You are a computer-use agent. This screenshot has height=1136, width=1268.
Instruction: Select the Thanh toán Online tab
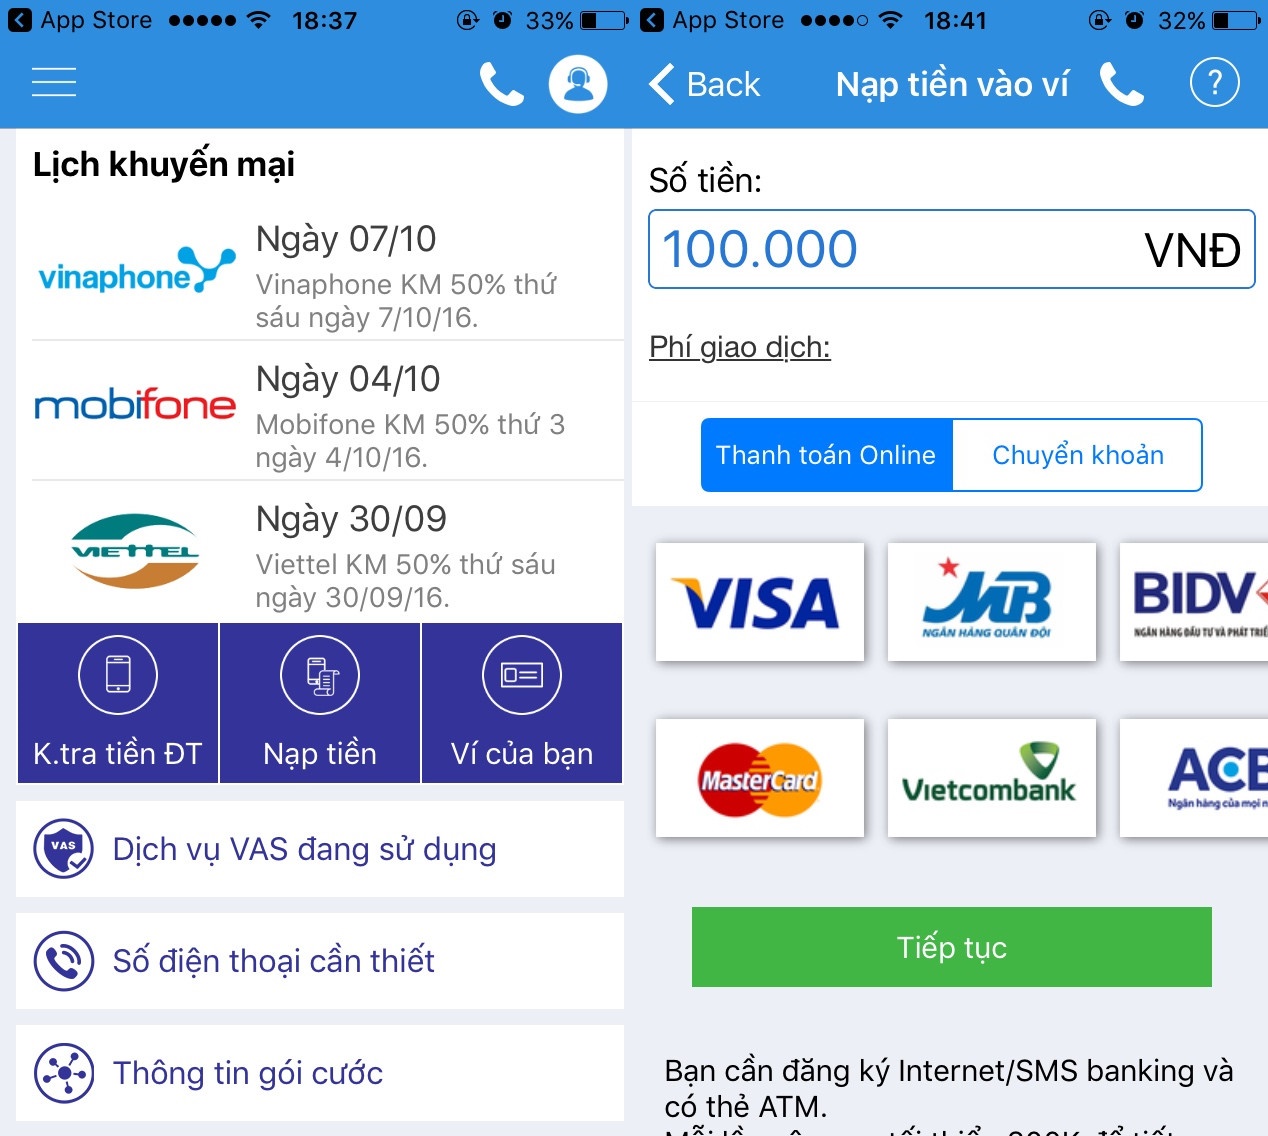(x=827, y=455)
